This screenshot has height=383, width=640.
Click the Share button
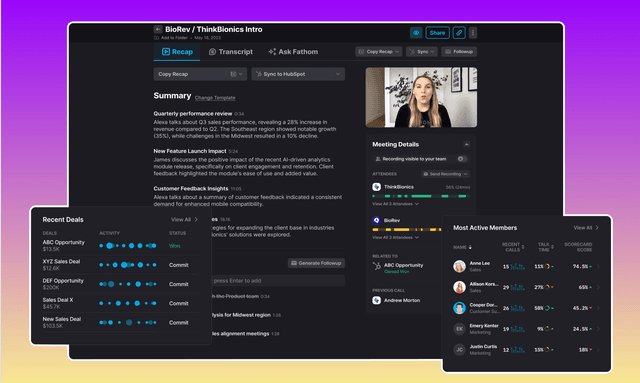(437, 33)
